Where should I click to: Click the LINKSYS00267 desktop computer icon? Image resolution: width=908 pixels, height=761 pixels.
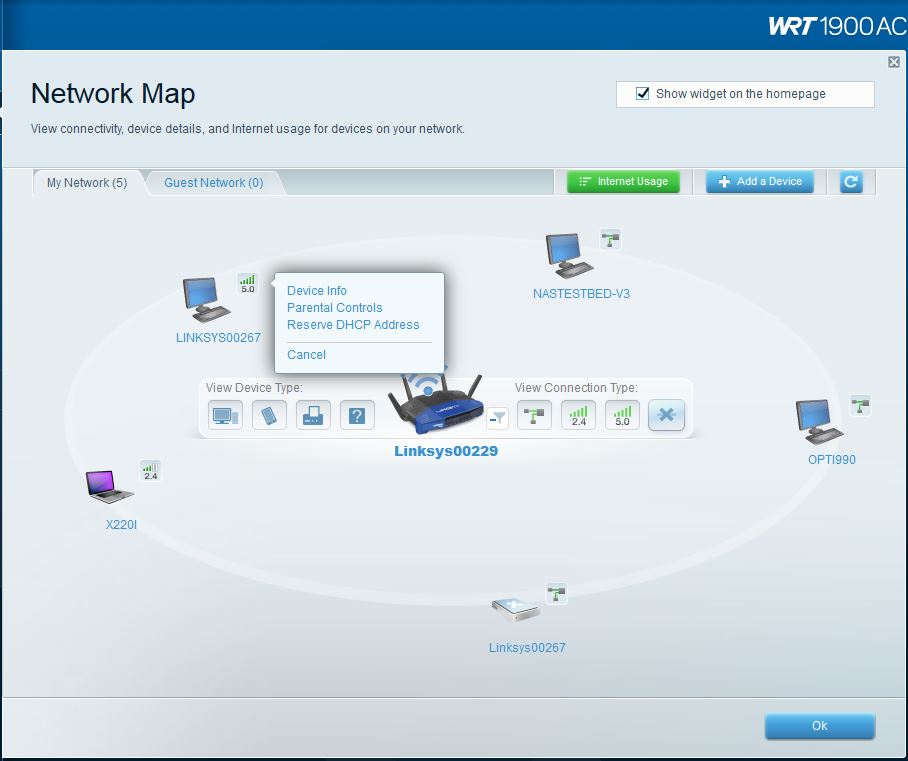click(x=206, y=300)
